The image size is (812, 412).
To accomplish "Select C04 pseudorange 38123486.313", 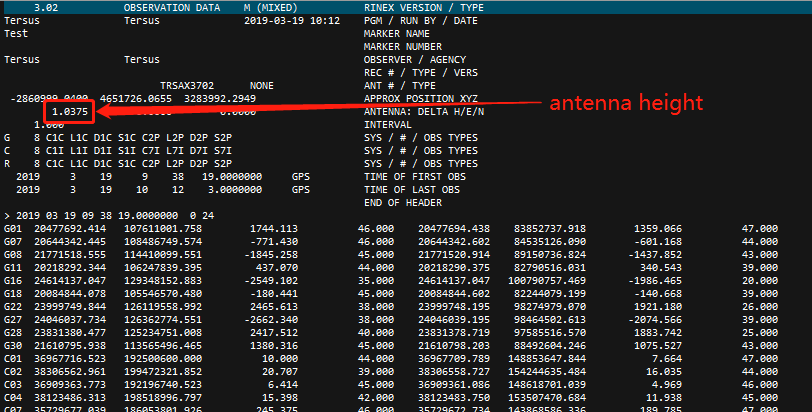I will coord(70,397).
